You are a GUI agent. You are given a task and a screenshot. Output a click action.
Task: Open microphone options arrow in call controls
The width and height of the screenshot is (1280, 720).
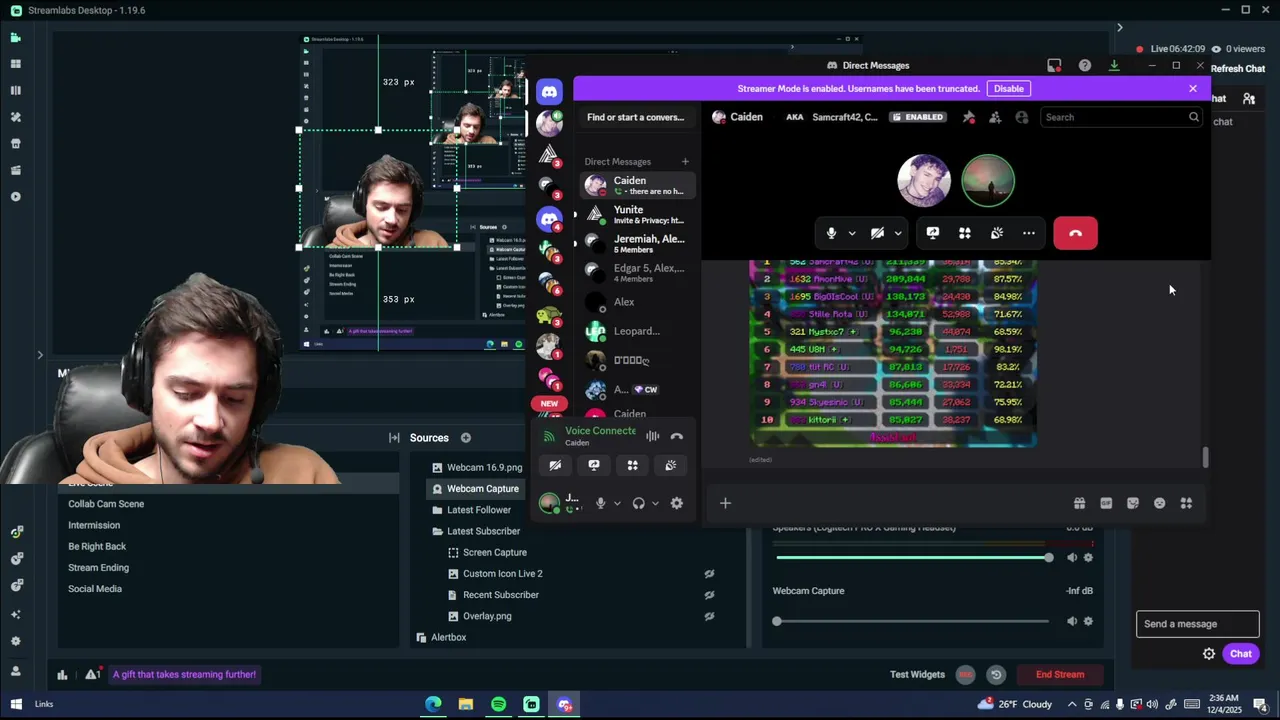click(852, 233)
